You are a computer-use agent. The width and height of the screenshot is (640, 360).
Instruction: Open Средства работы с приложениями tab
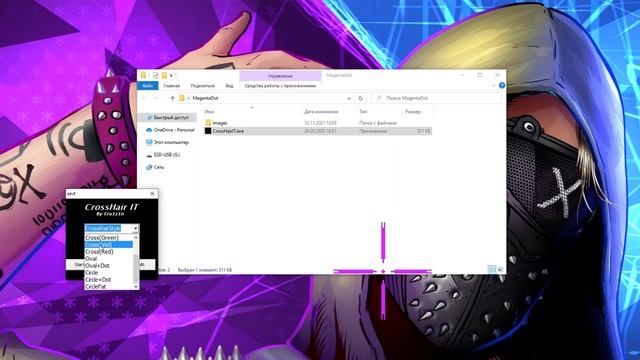point(280,86)
